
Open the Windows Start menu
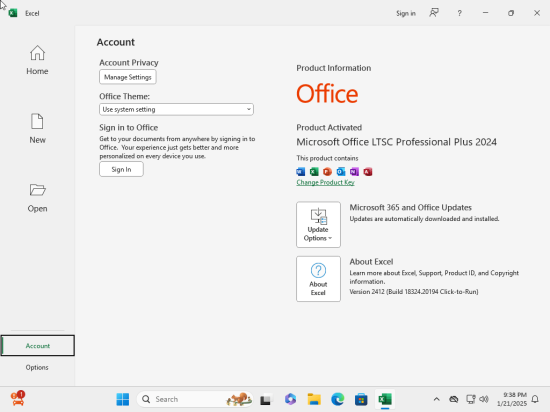122,399
